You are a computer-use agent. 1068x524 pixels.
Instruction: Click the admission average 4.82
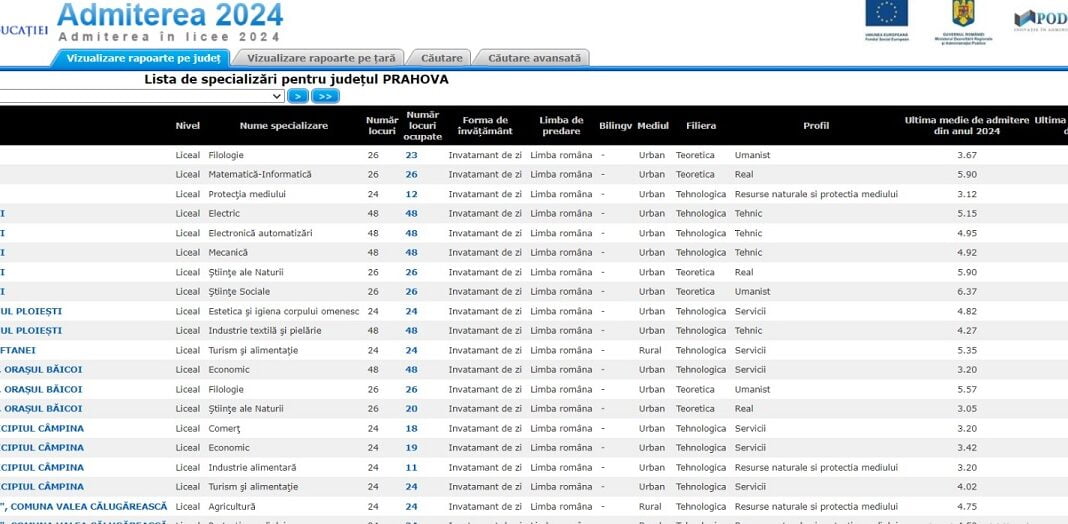tap(967, 311)
